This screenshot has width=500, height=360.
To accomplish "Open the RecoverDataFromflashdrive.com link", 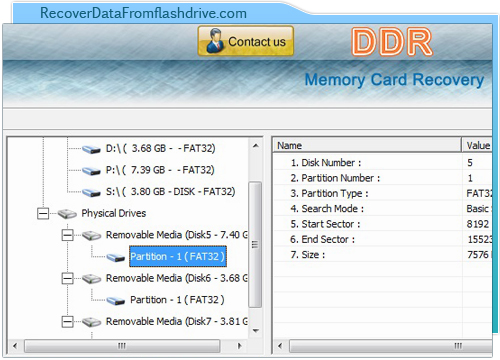I will (x=143, y=13).
